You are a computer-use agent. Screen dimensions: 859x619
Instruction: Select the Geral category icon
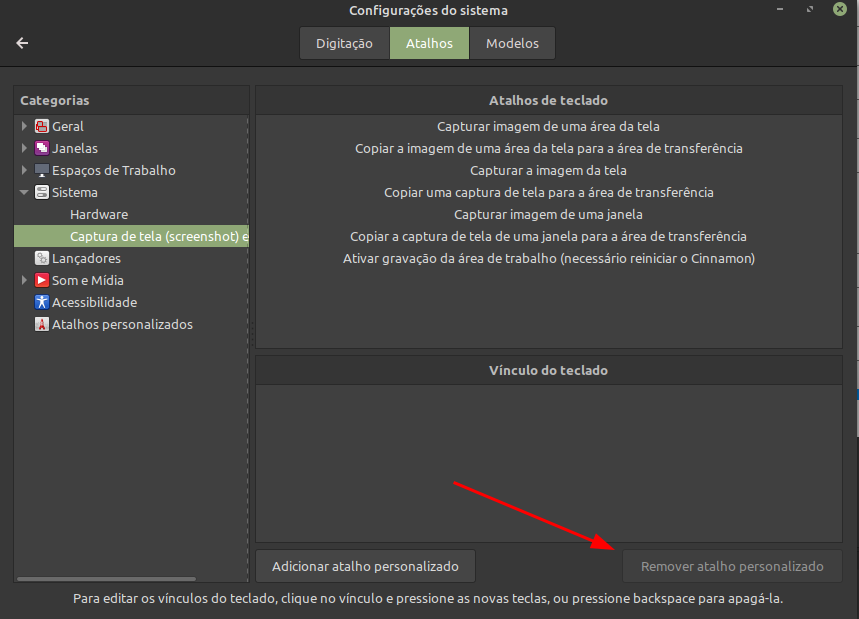[x=42, y=126]
